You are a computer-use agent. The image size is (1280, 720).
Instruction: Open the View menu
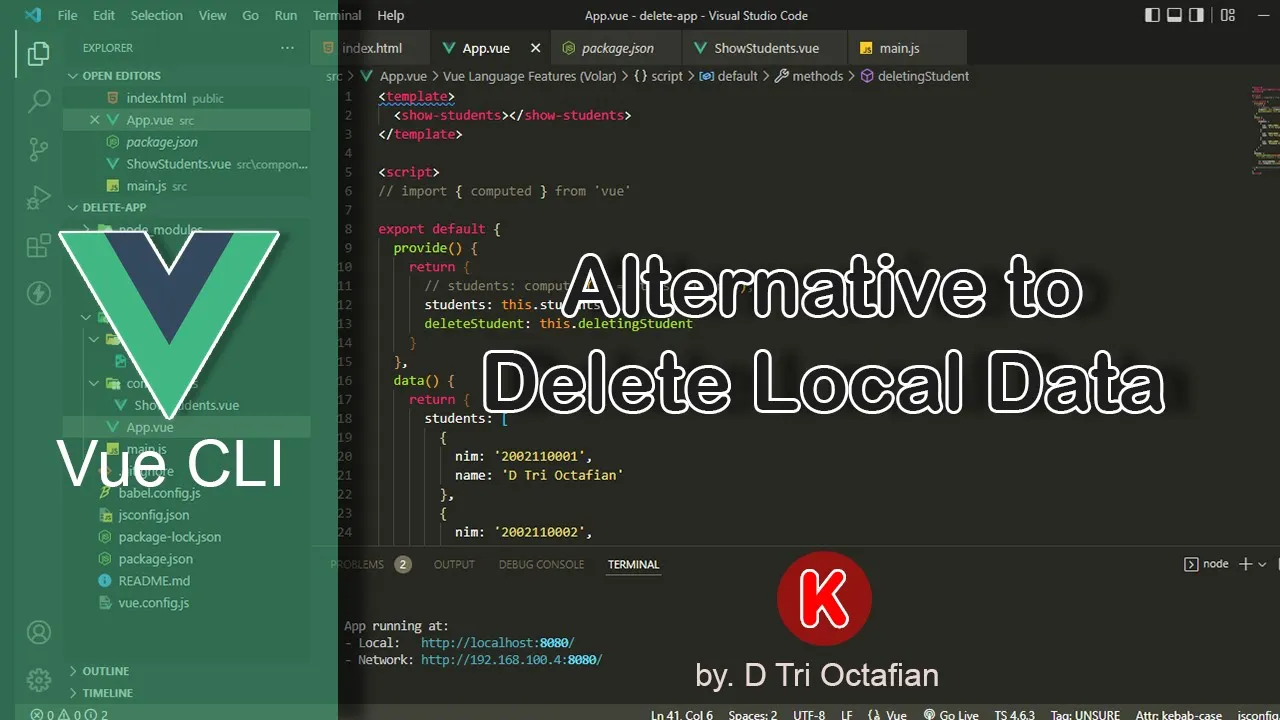[x=212, y=15]
